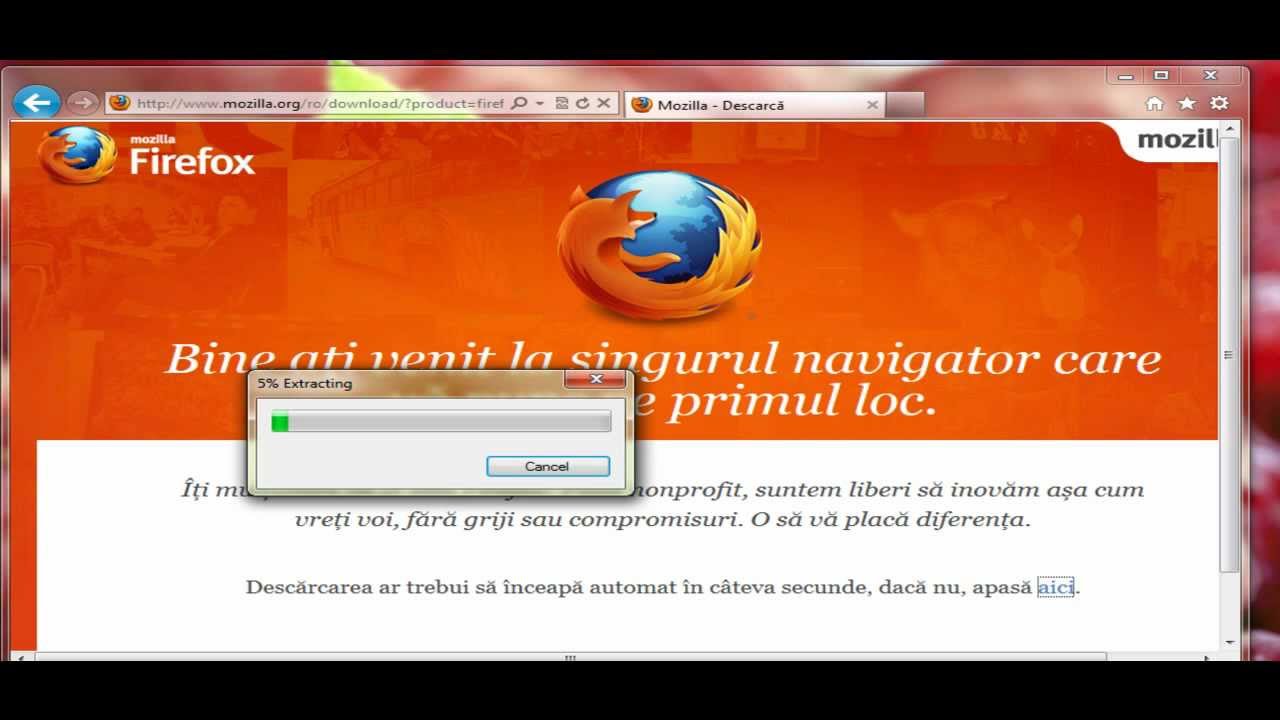Screen dimensions: 1280x720
Task: Open the Tools gear menu
Action: pos(1219,104)
